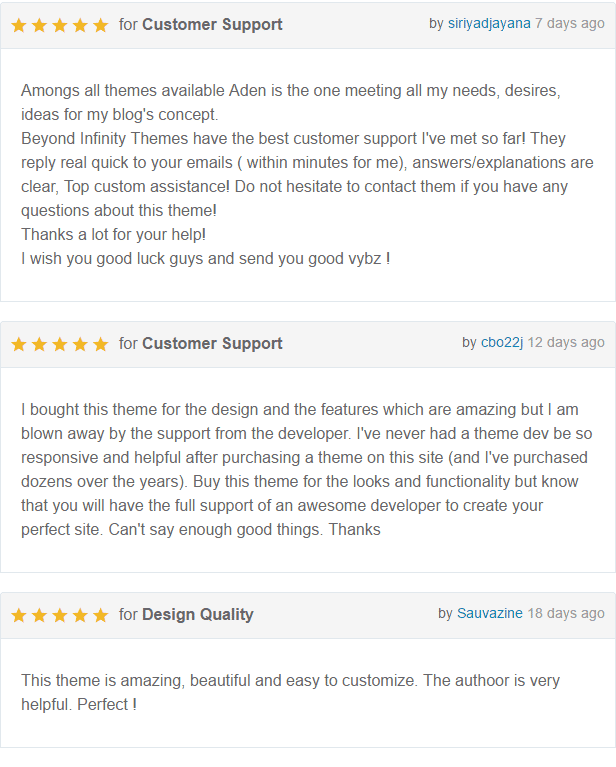Click the first star in siriyadjayana's review
The image size is (616, 767).
[19, 25]
